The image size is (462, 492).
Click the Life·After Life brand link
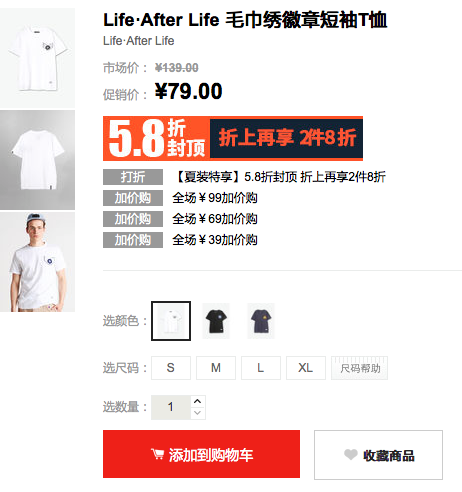pyautogui.click(x=138, y=41)
